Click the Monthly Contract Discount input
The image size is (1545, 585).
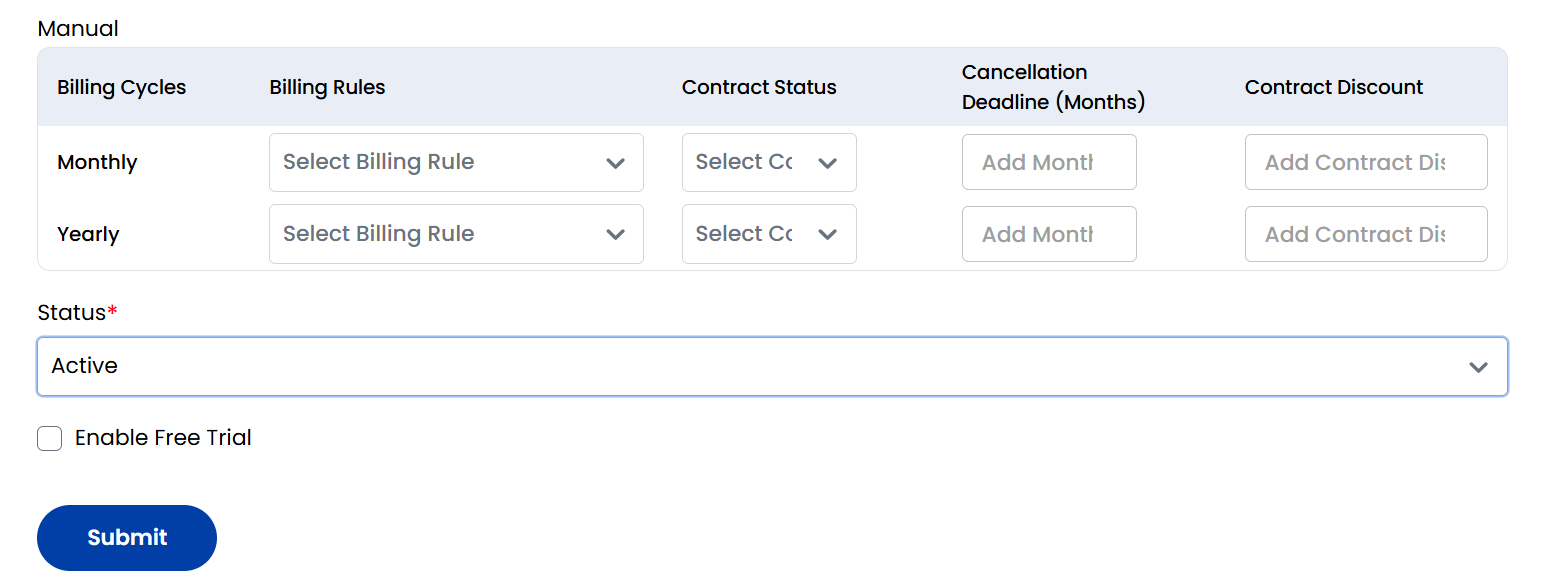[1365, 162]
